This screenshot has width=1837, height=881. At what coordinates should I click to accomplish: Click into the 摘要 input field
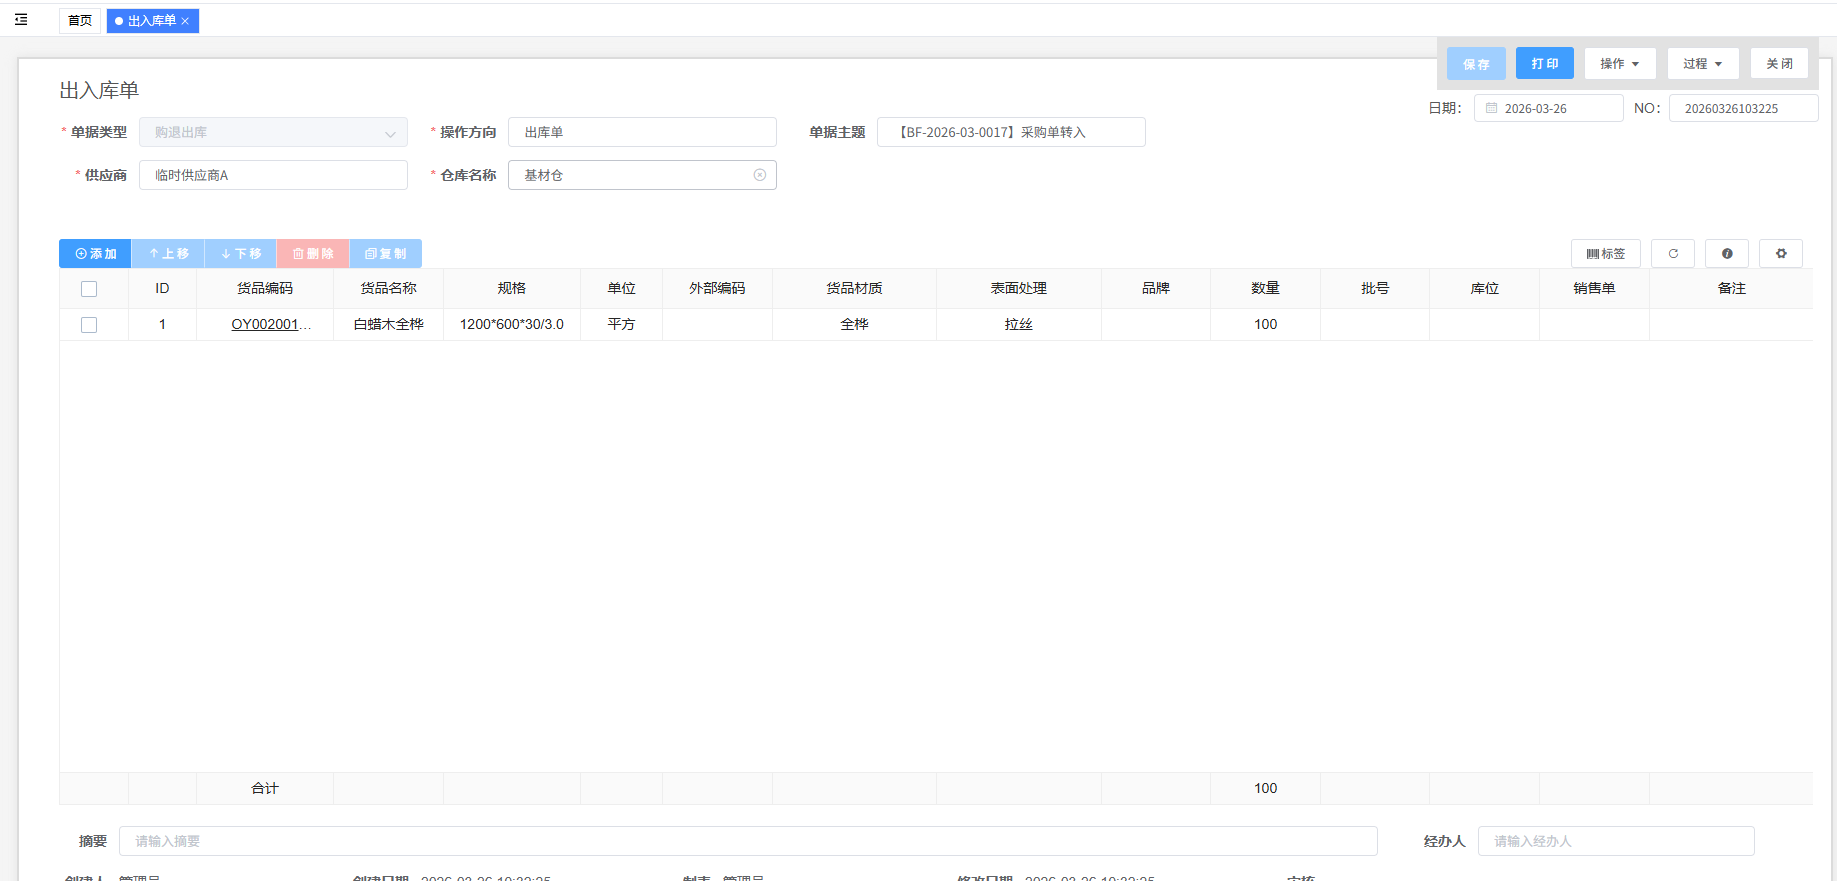(x=747, y=841)
